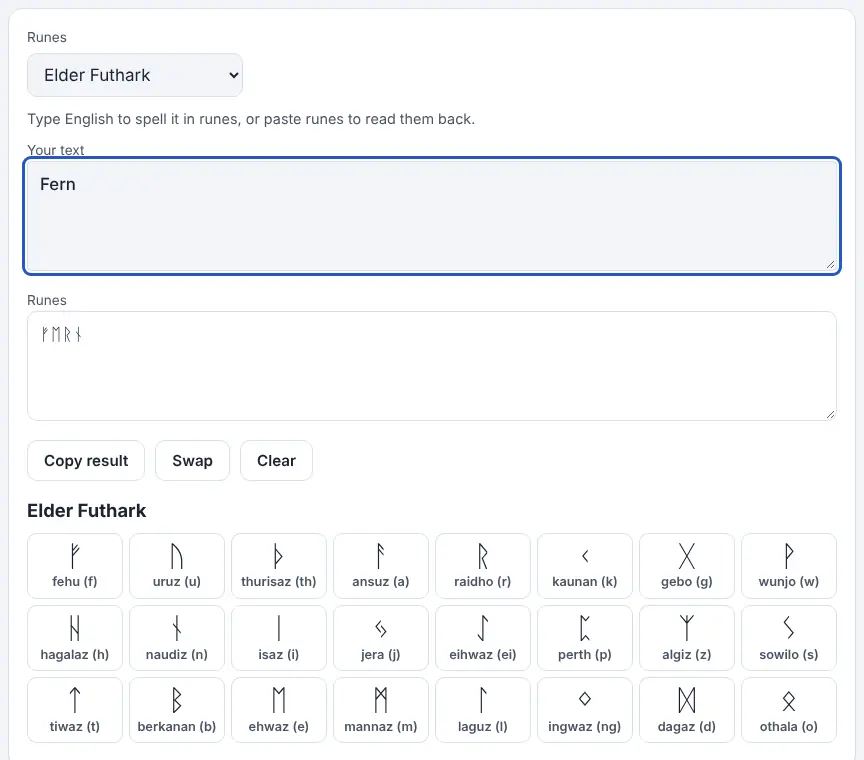Screen dimensions: 864x760
Task: Select the raidho (r) rune tile
Action: (x=483, y=565)
